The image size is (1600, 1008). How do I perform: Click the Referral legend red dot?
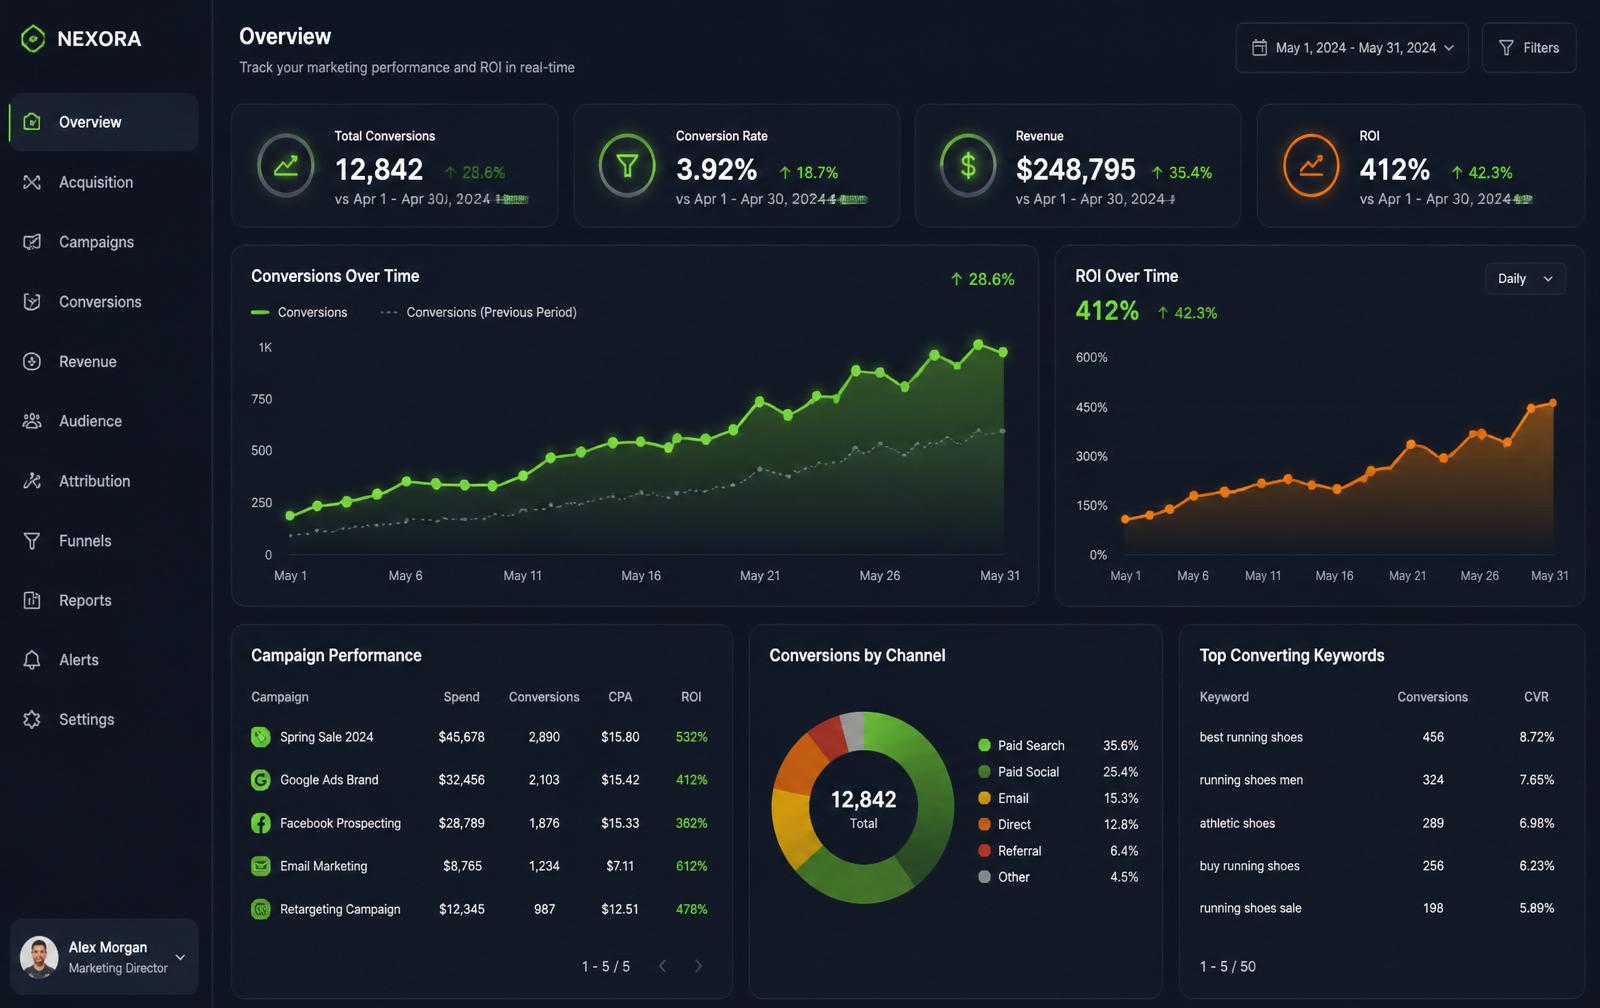tap(984, 851)
